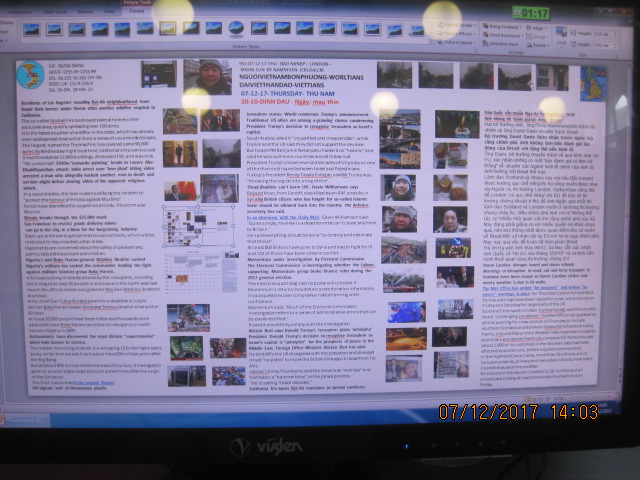
Task: Open the Group dropdown
Action: (536, 36)
